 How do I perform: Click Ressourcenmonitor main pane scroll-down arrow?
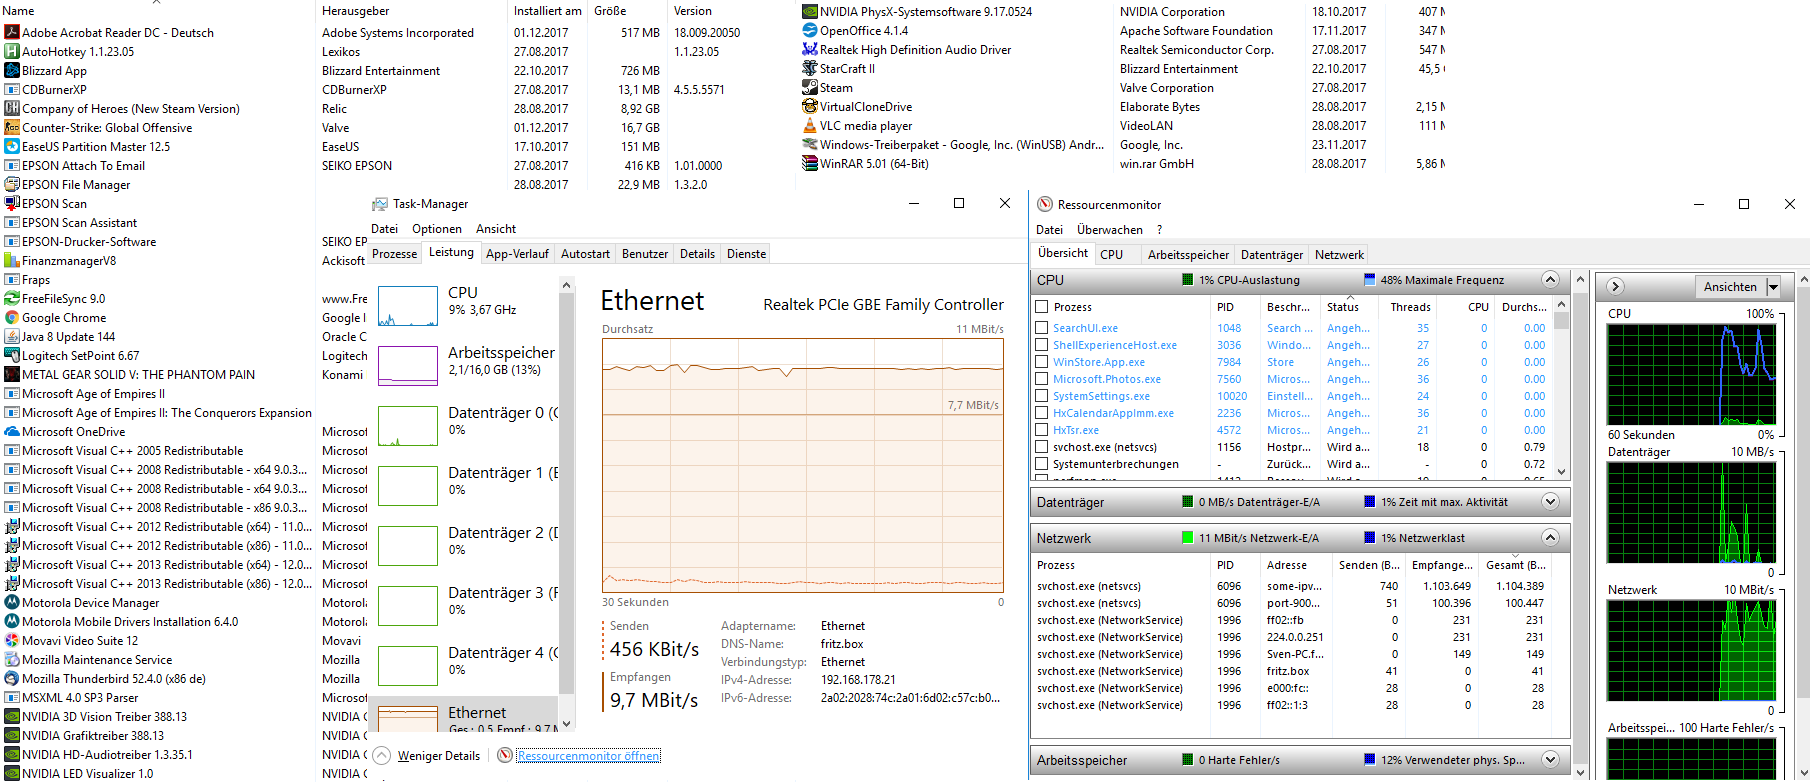pos(1580,772)
